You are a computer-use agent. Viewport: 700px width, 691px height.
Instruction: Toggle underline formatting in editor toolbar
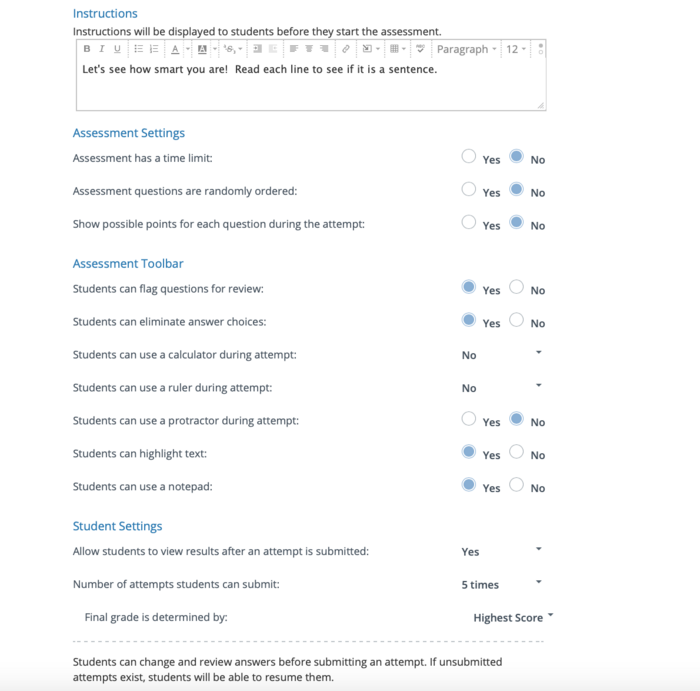click(x=116, y=49)
